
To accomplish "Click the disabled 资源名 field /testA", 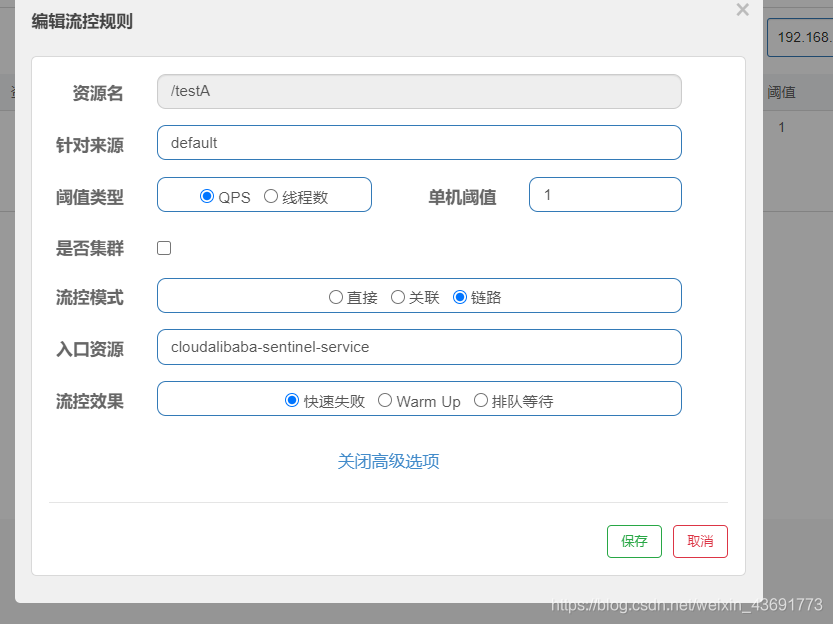I will [x=419, y=91].
